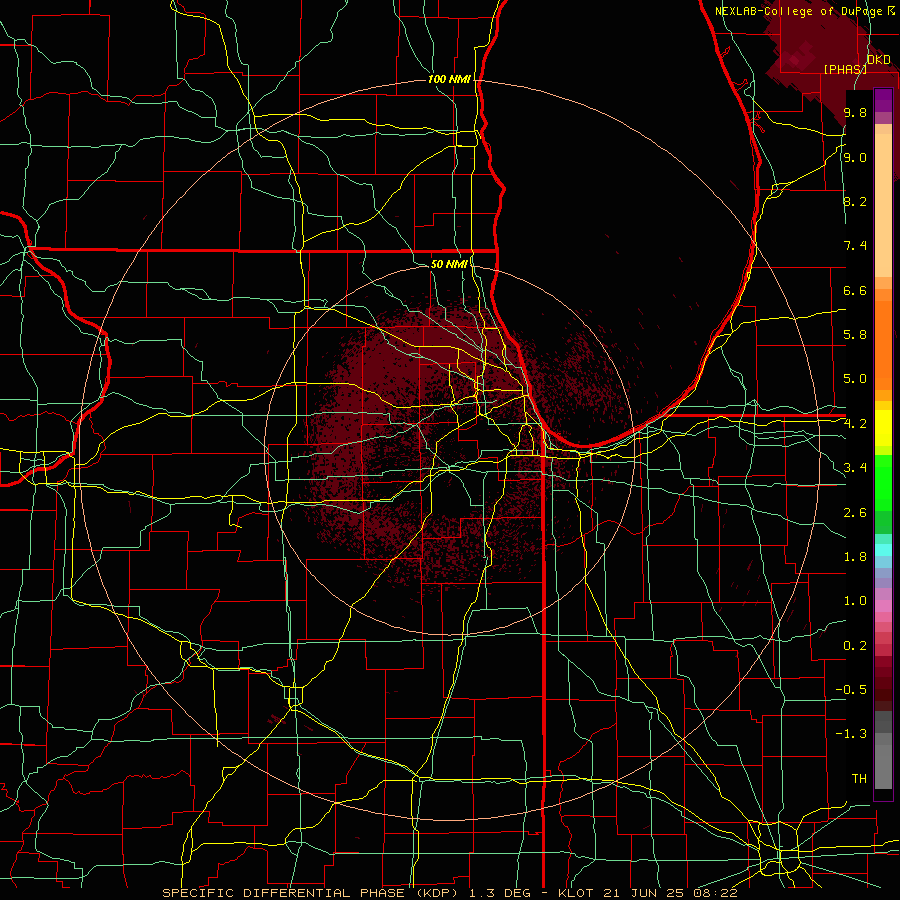Click the 7.4 scale label
The width and height of the screenshot is (900, 900).
855,246
